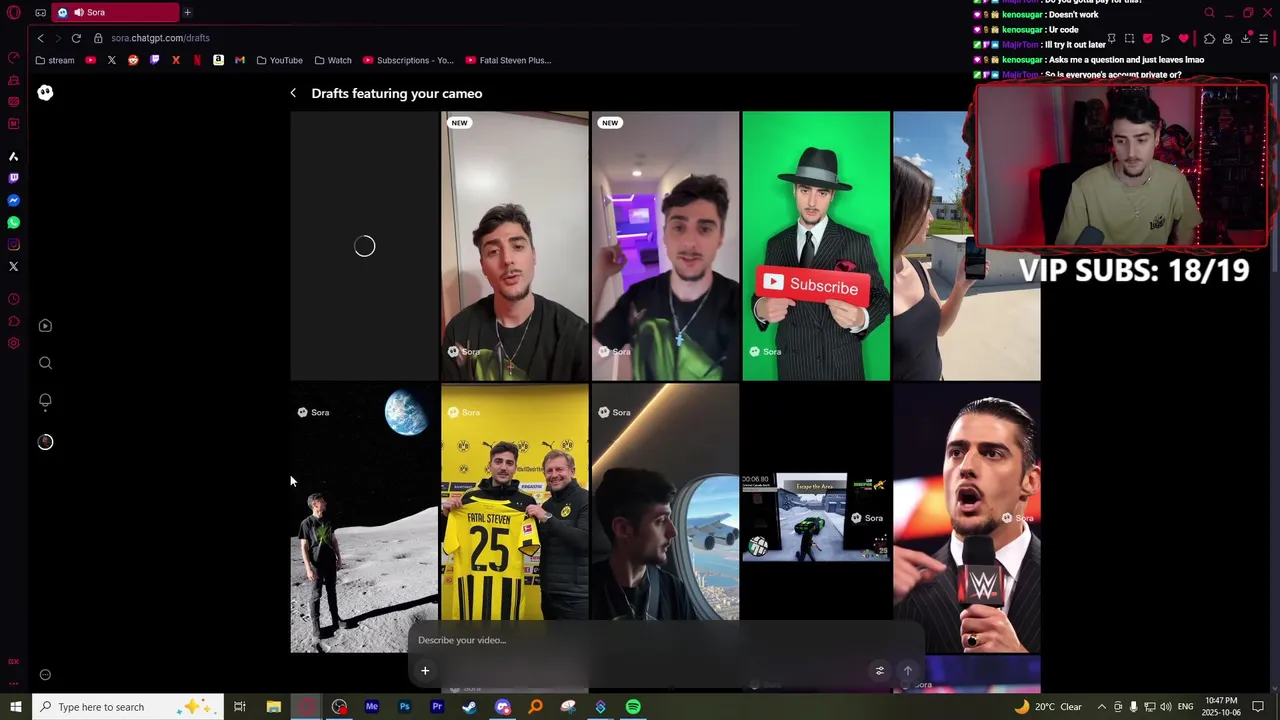Open File Explorer from taskbar
Image resolution: width=1280 pixels, height=720 pixels.
[273, 707]
